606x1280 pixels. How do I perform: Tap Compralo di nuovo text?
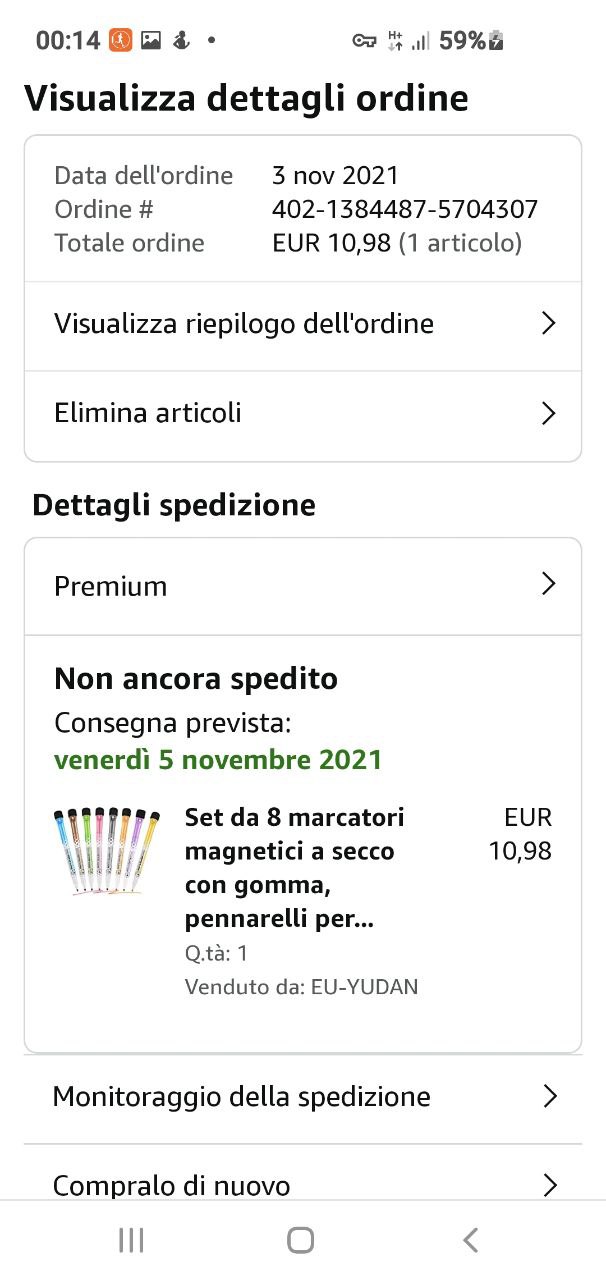click(x=171, y=1186)
